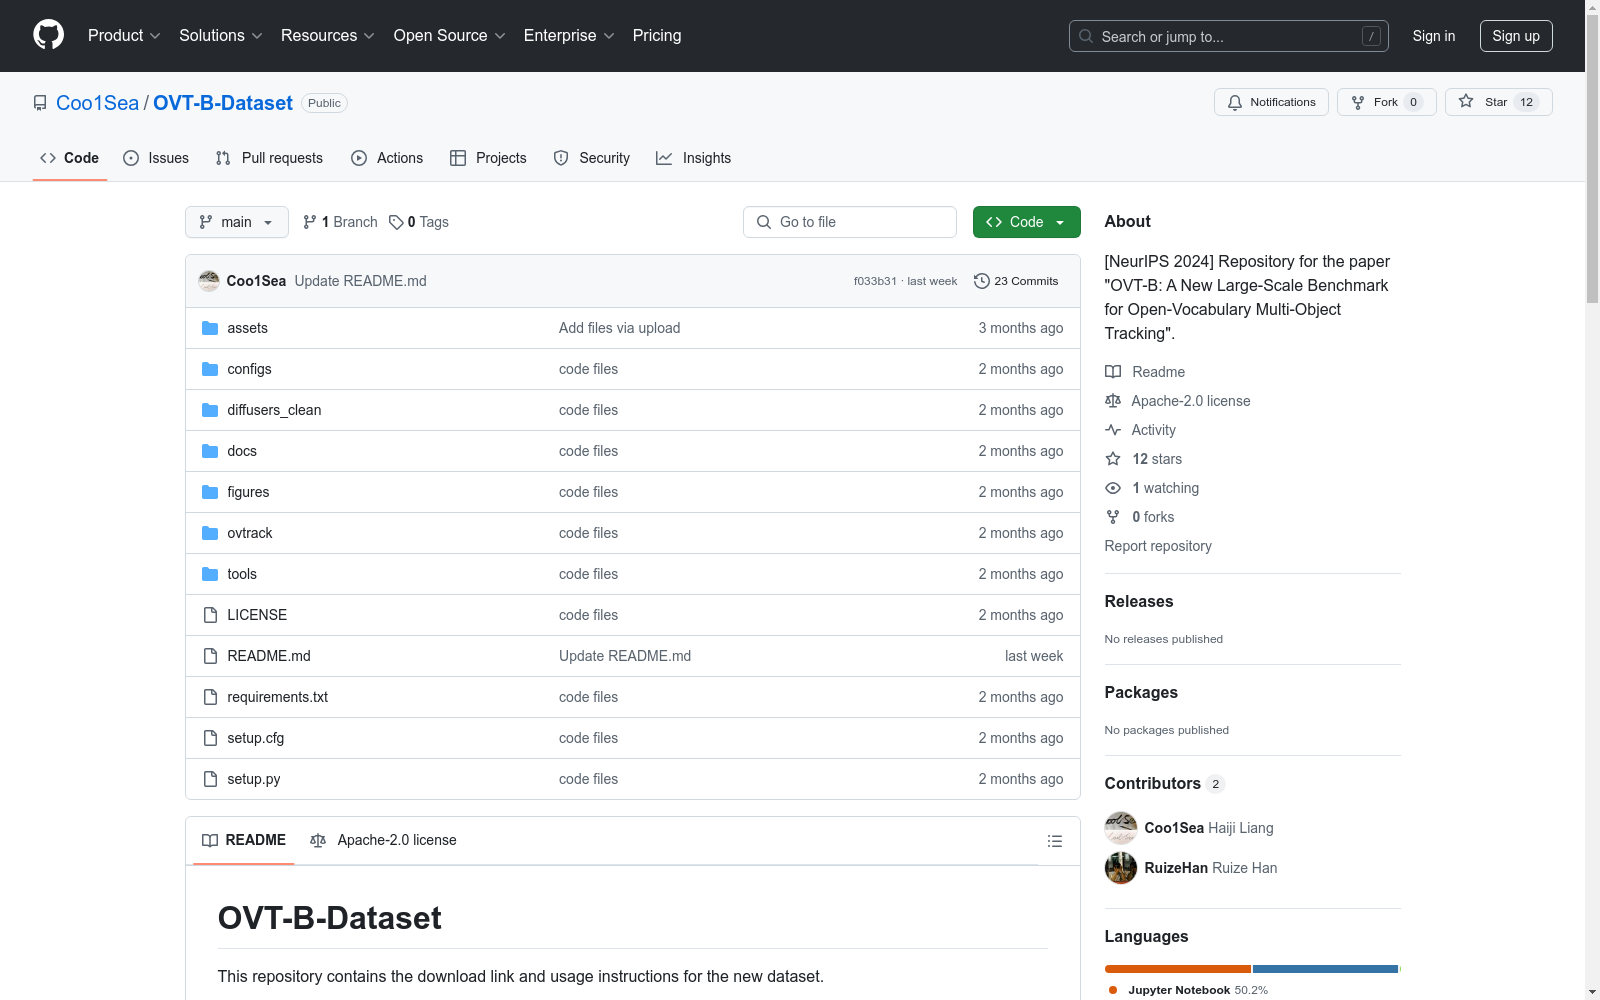Screen dimensions: 1600x1000
Task: Click the Fork icon button
Action: [1358, 102]
